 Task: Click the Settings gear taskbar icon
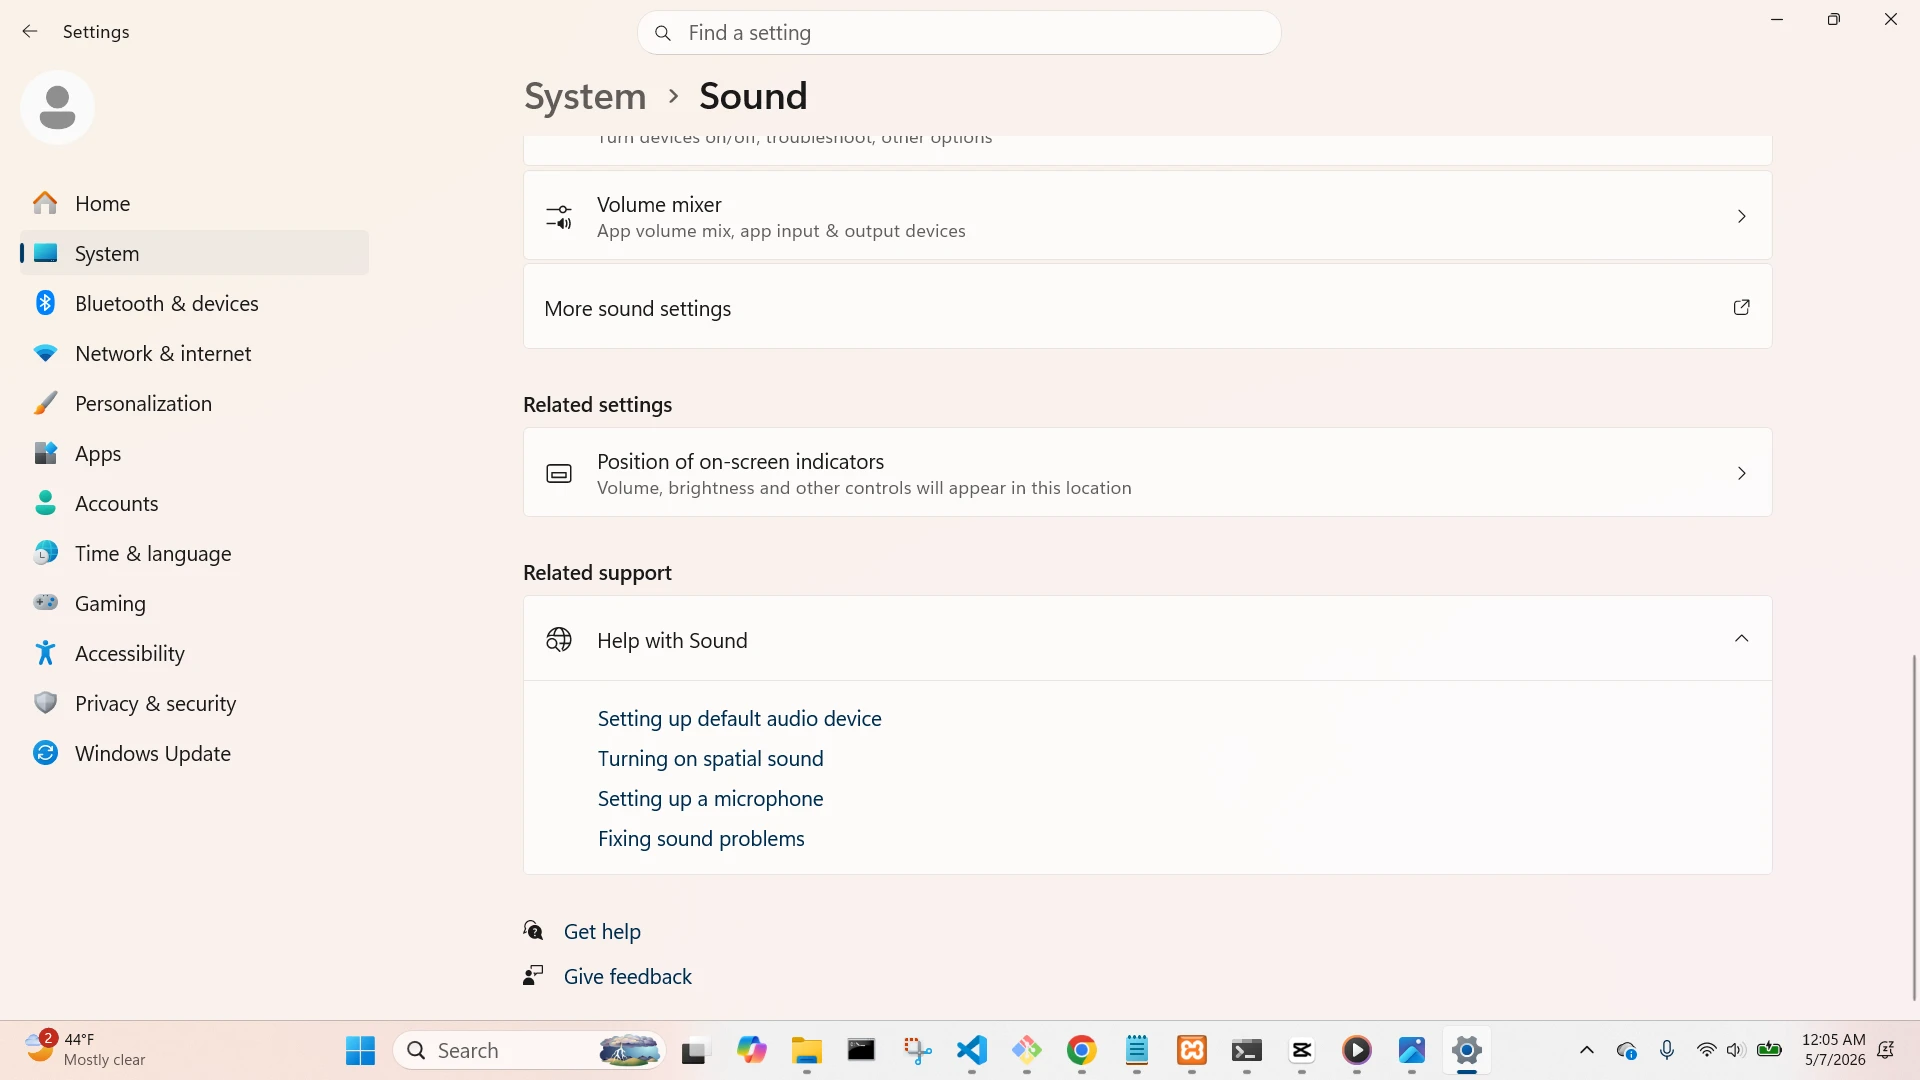click(x=1467, y=1050)
